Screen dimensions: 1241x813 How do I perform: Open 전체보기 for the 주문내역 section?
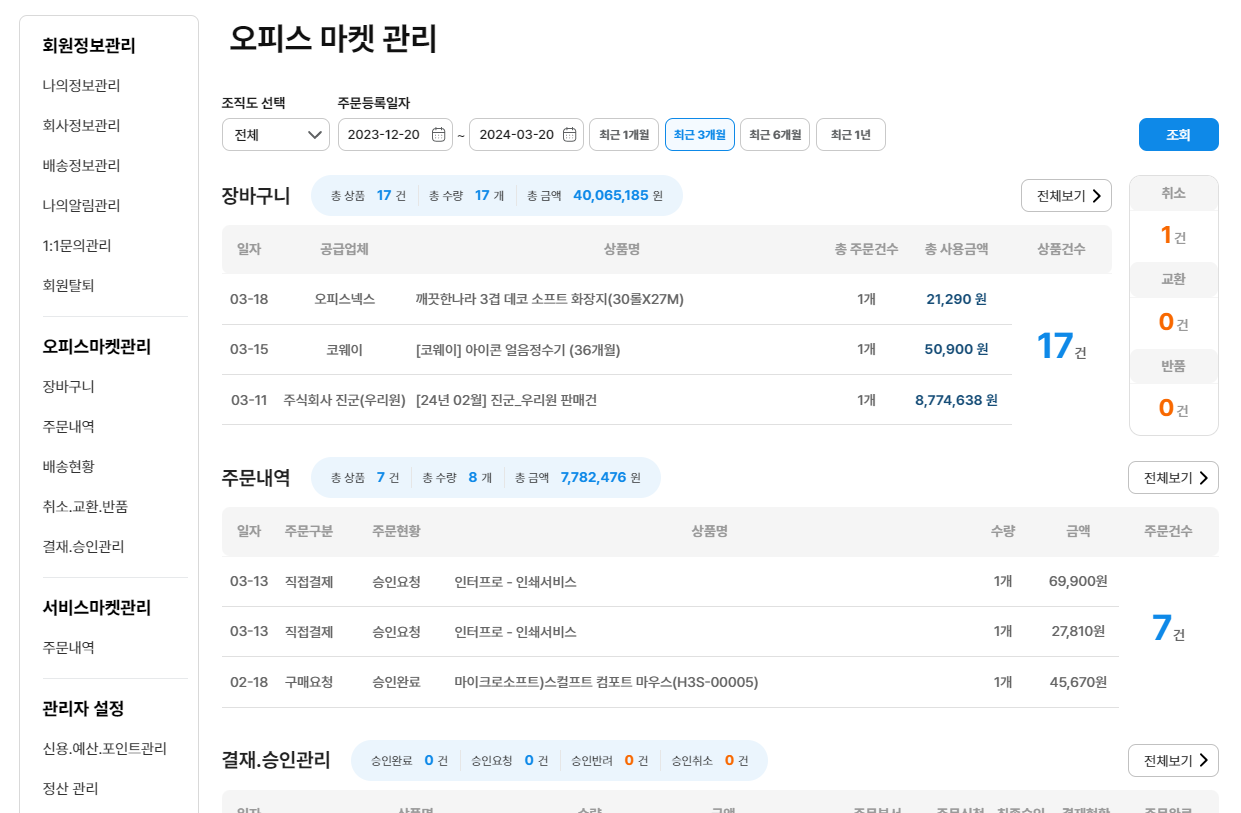[1173, 478]
